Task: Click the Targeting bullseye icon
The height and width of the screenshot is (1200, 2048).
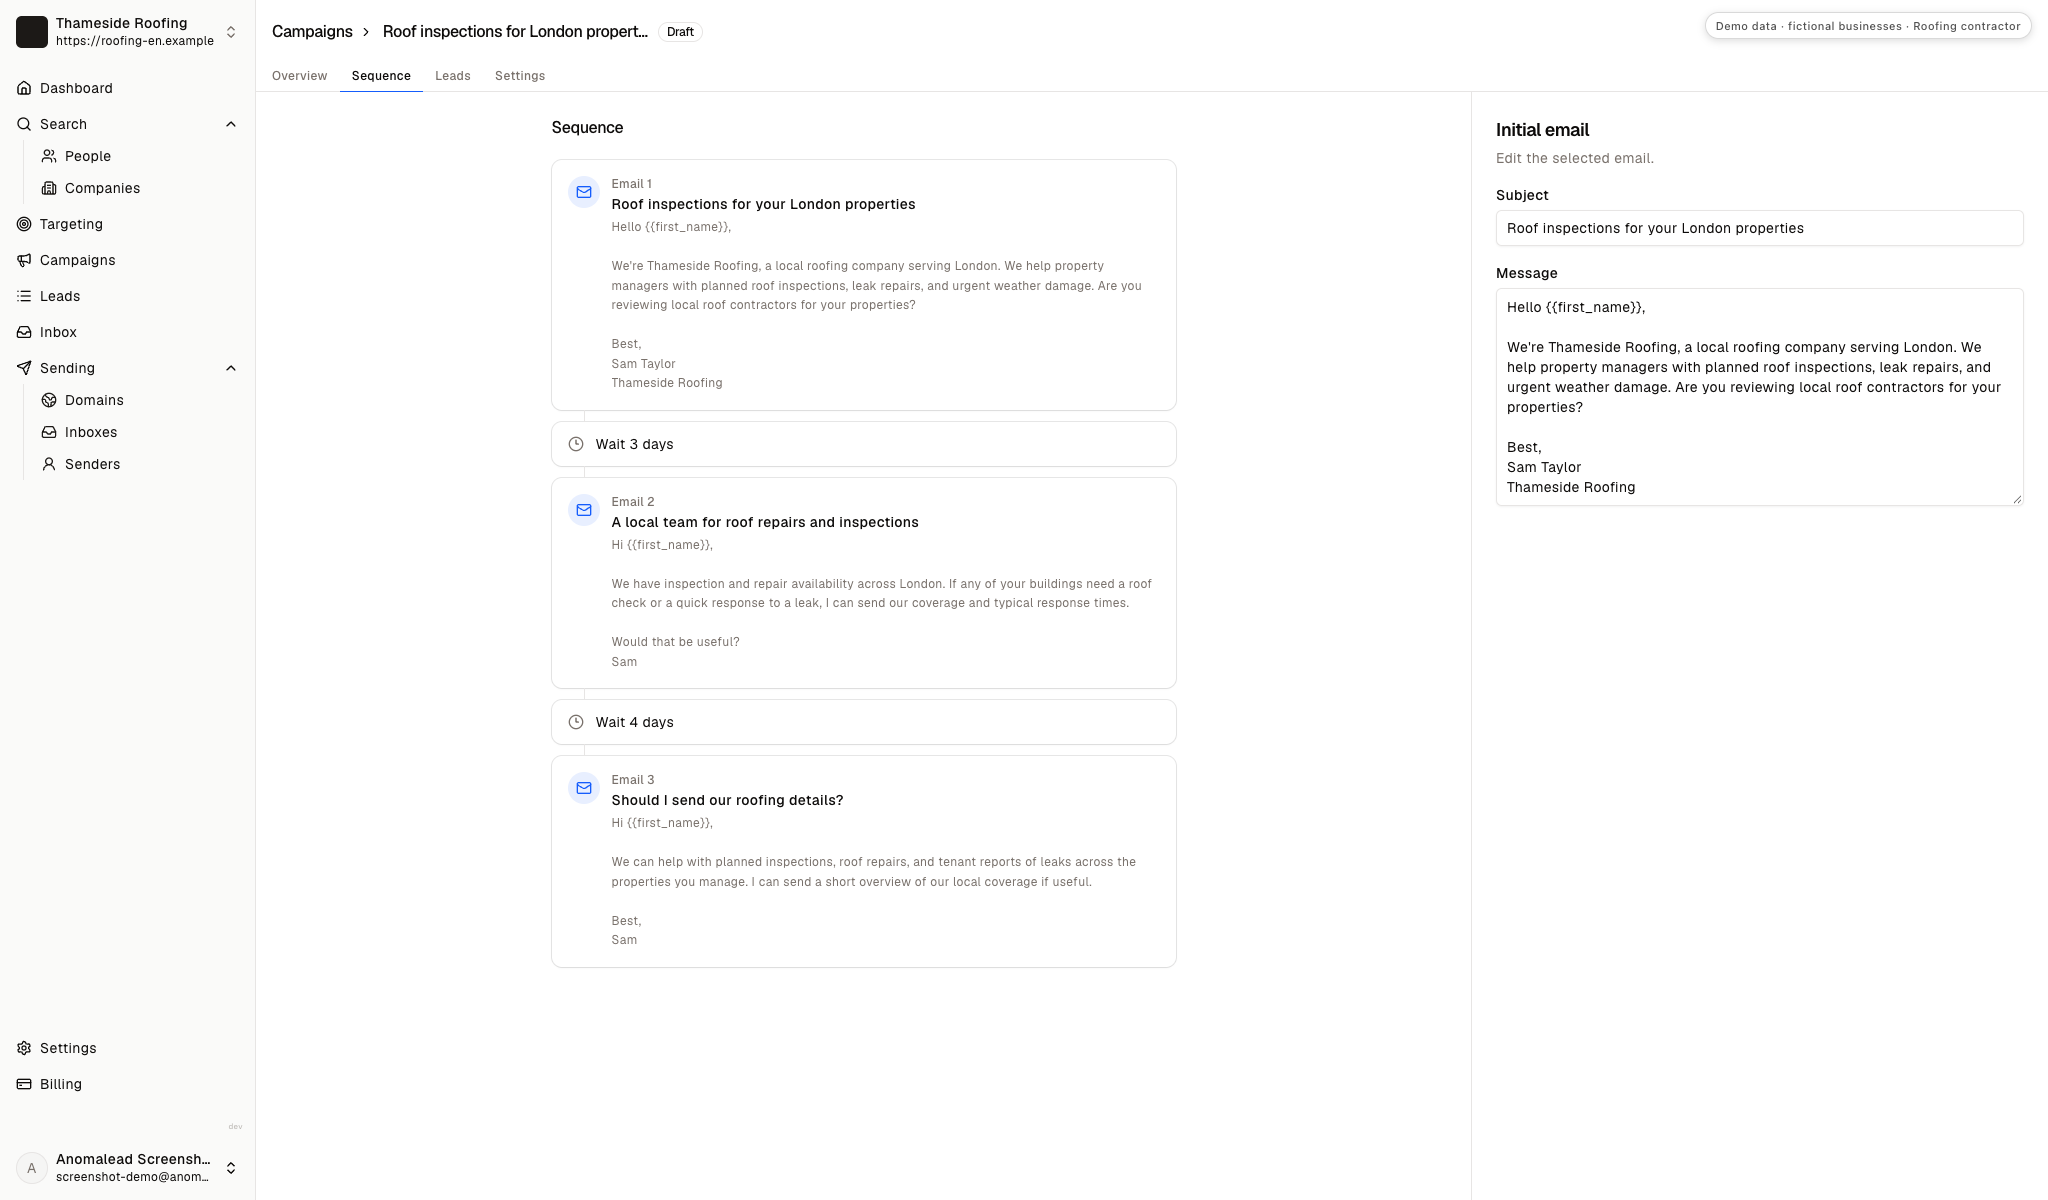Action: [24, 224]
